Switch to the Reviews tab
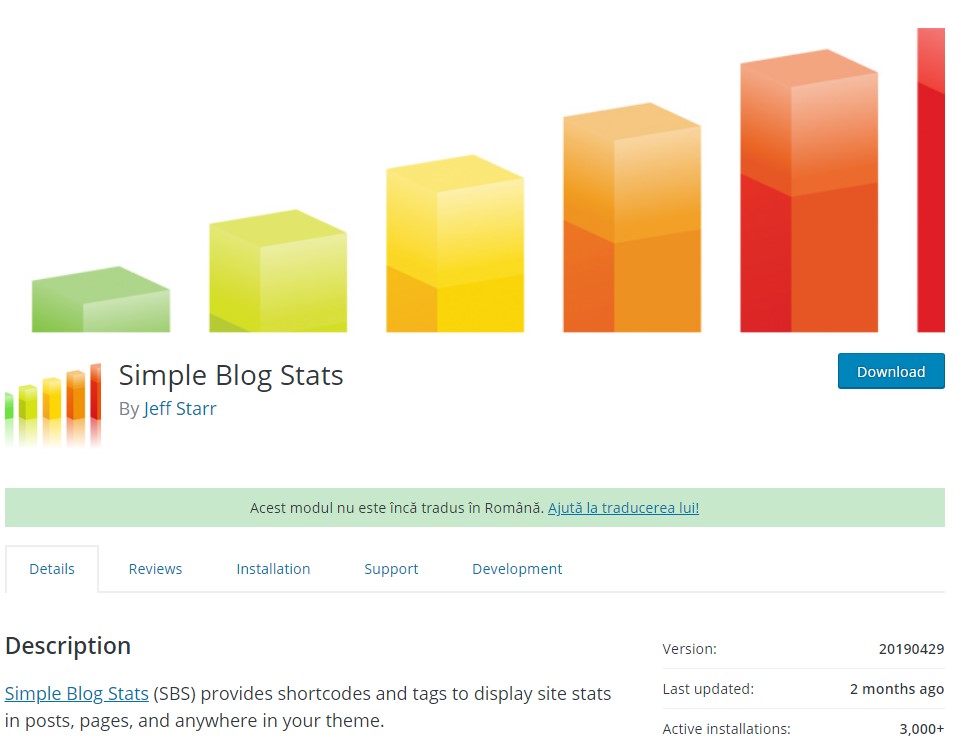This screenshot has height=740, width=965. point(155,569)
